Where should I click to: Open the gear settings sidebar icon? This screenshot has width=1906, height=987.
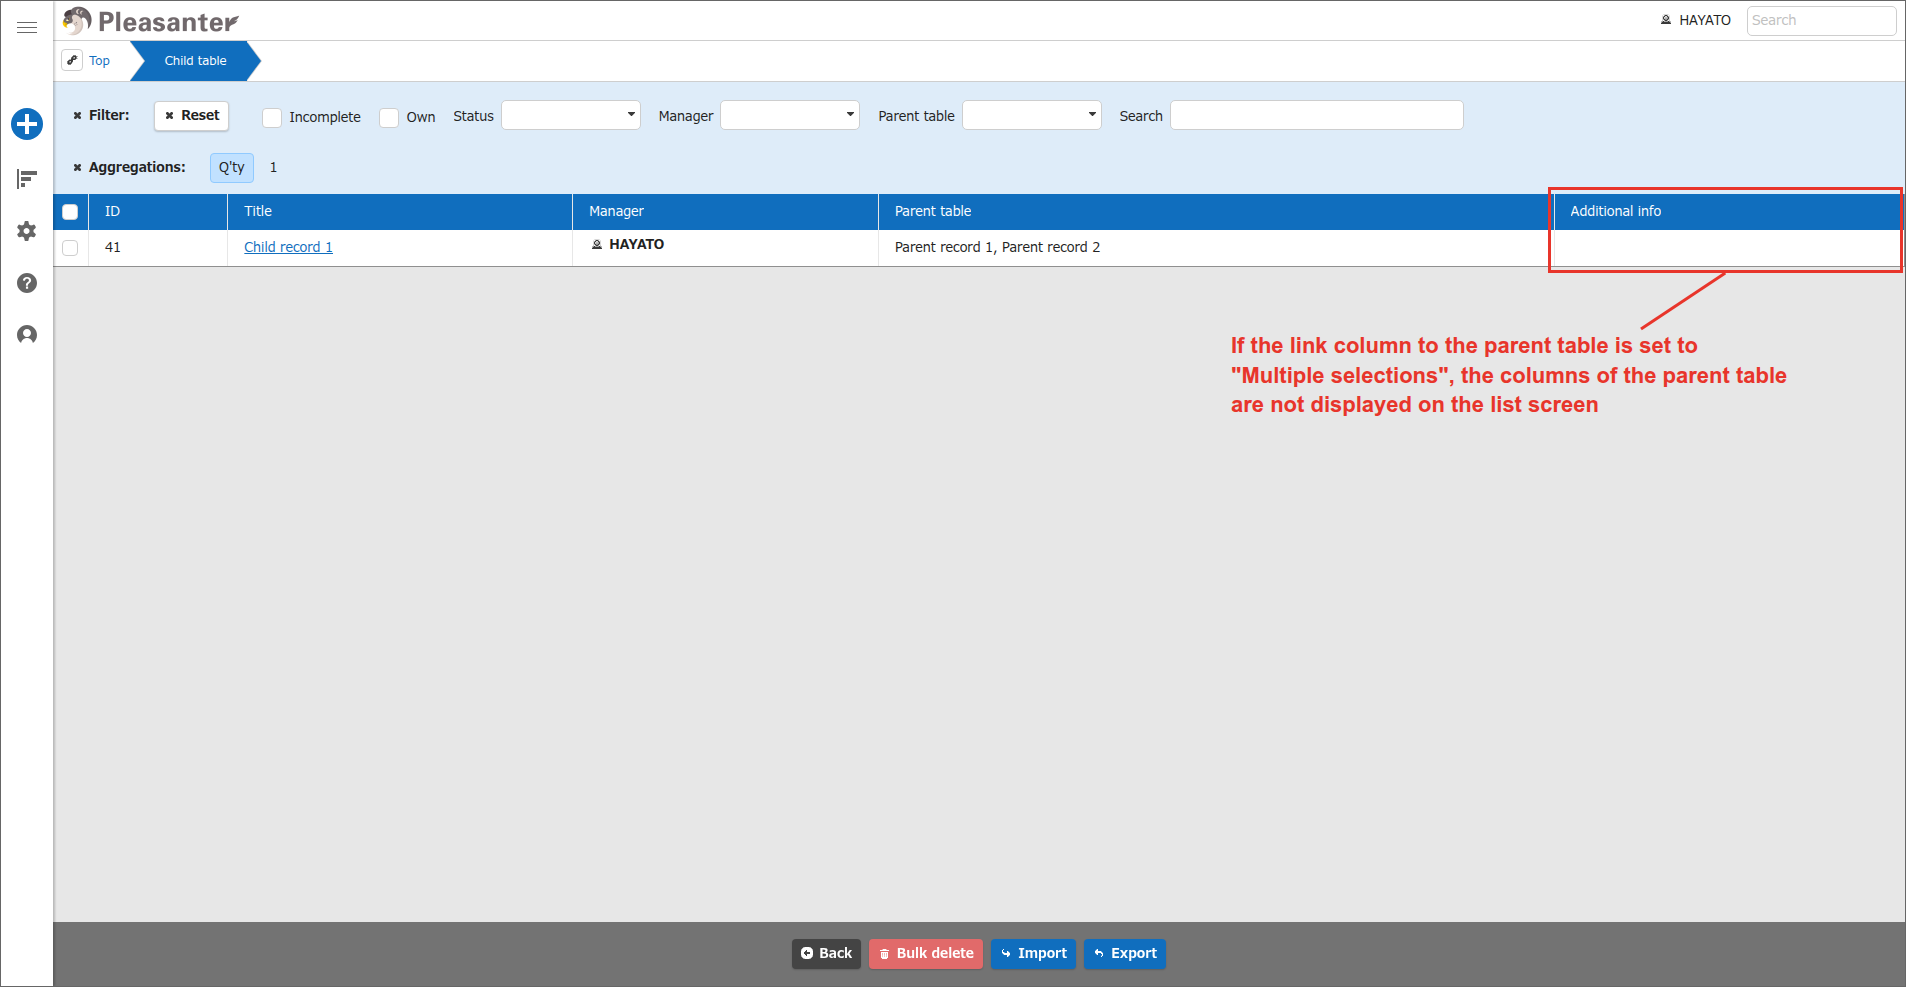coord(27,231)
